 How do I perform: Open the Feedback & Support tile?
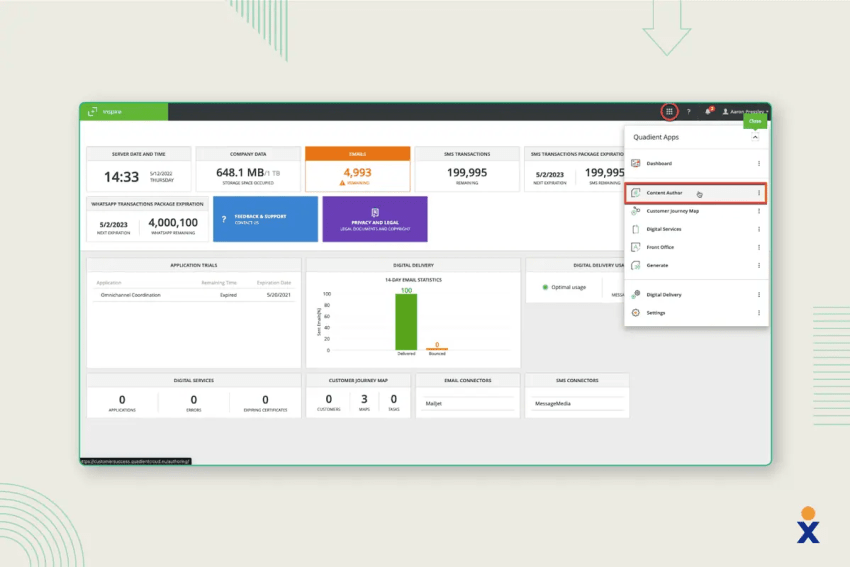(266, 219)
